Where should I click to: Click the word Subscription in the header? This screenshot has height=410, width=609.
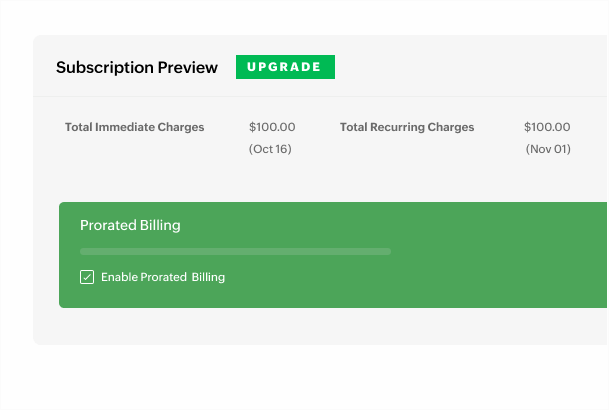[x=104, y=68]
